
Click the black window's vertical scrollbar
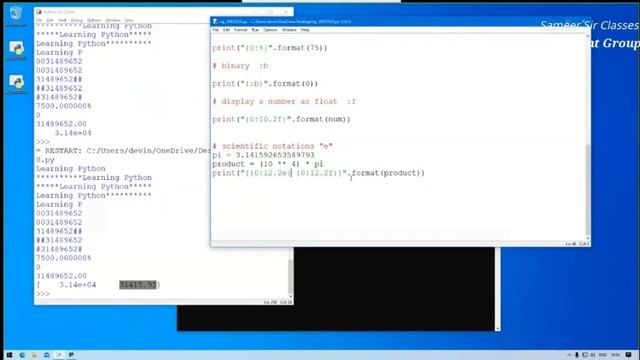pyautogui.click(x=498, y=288)
